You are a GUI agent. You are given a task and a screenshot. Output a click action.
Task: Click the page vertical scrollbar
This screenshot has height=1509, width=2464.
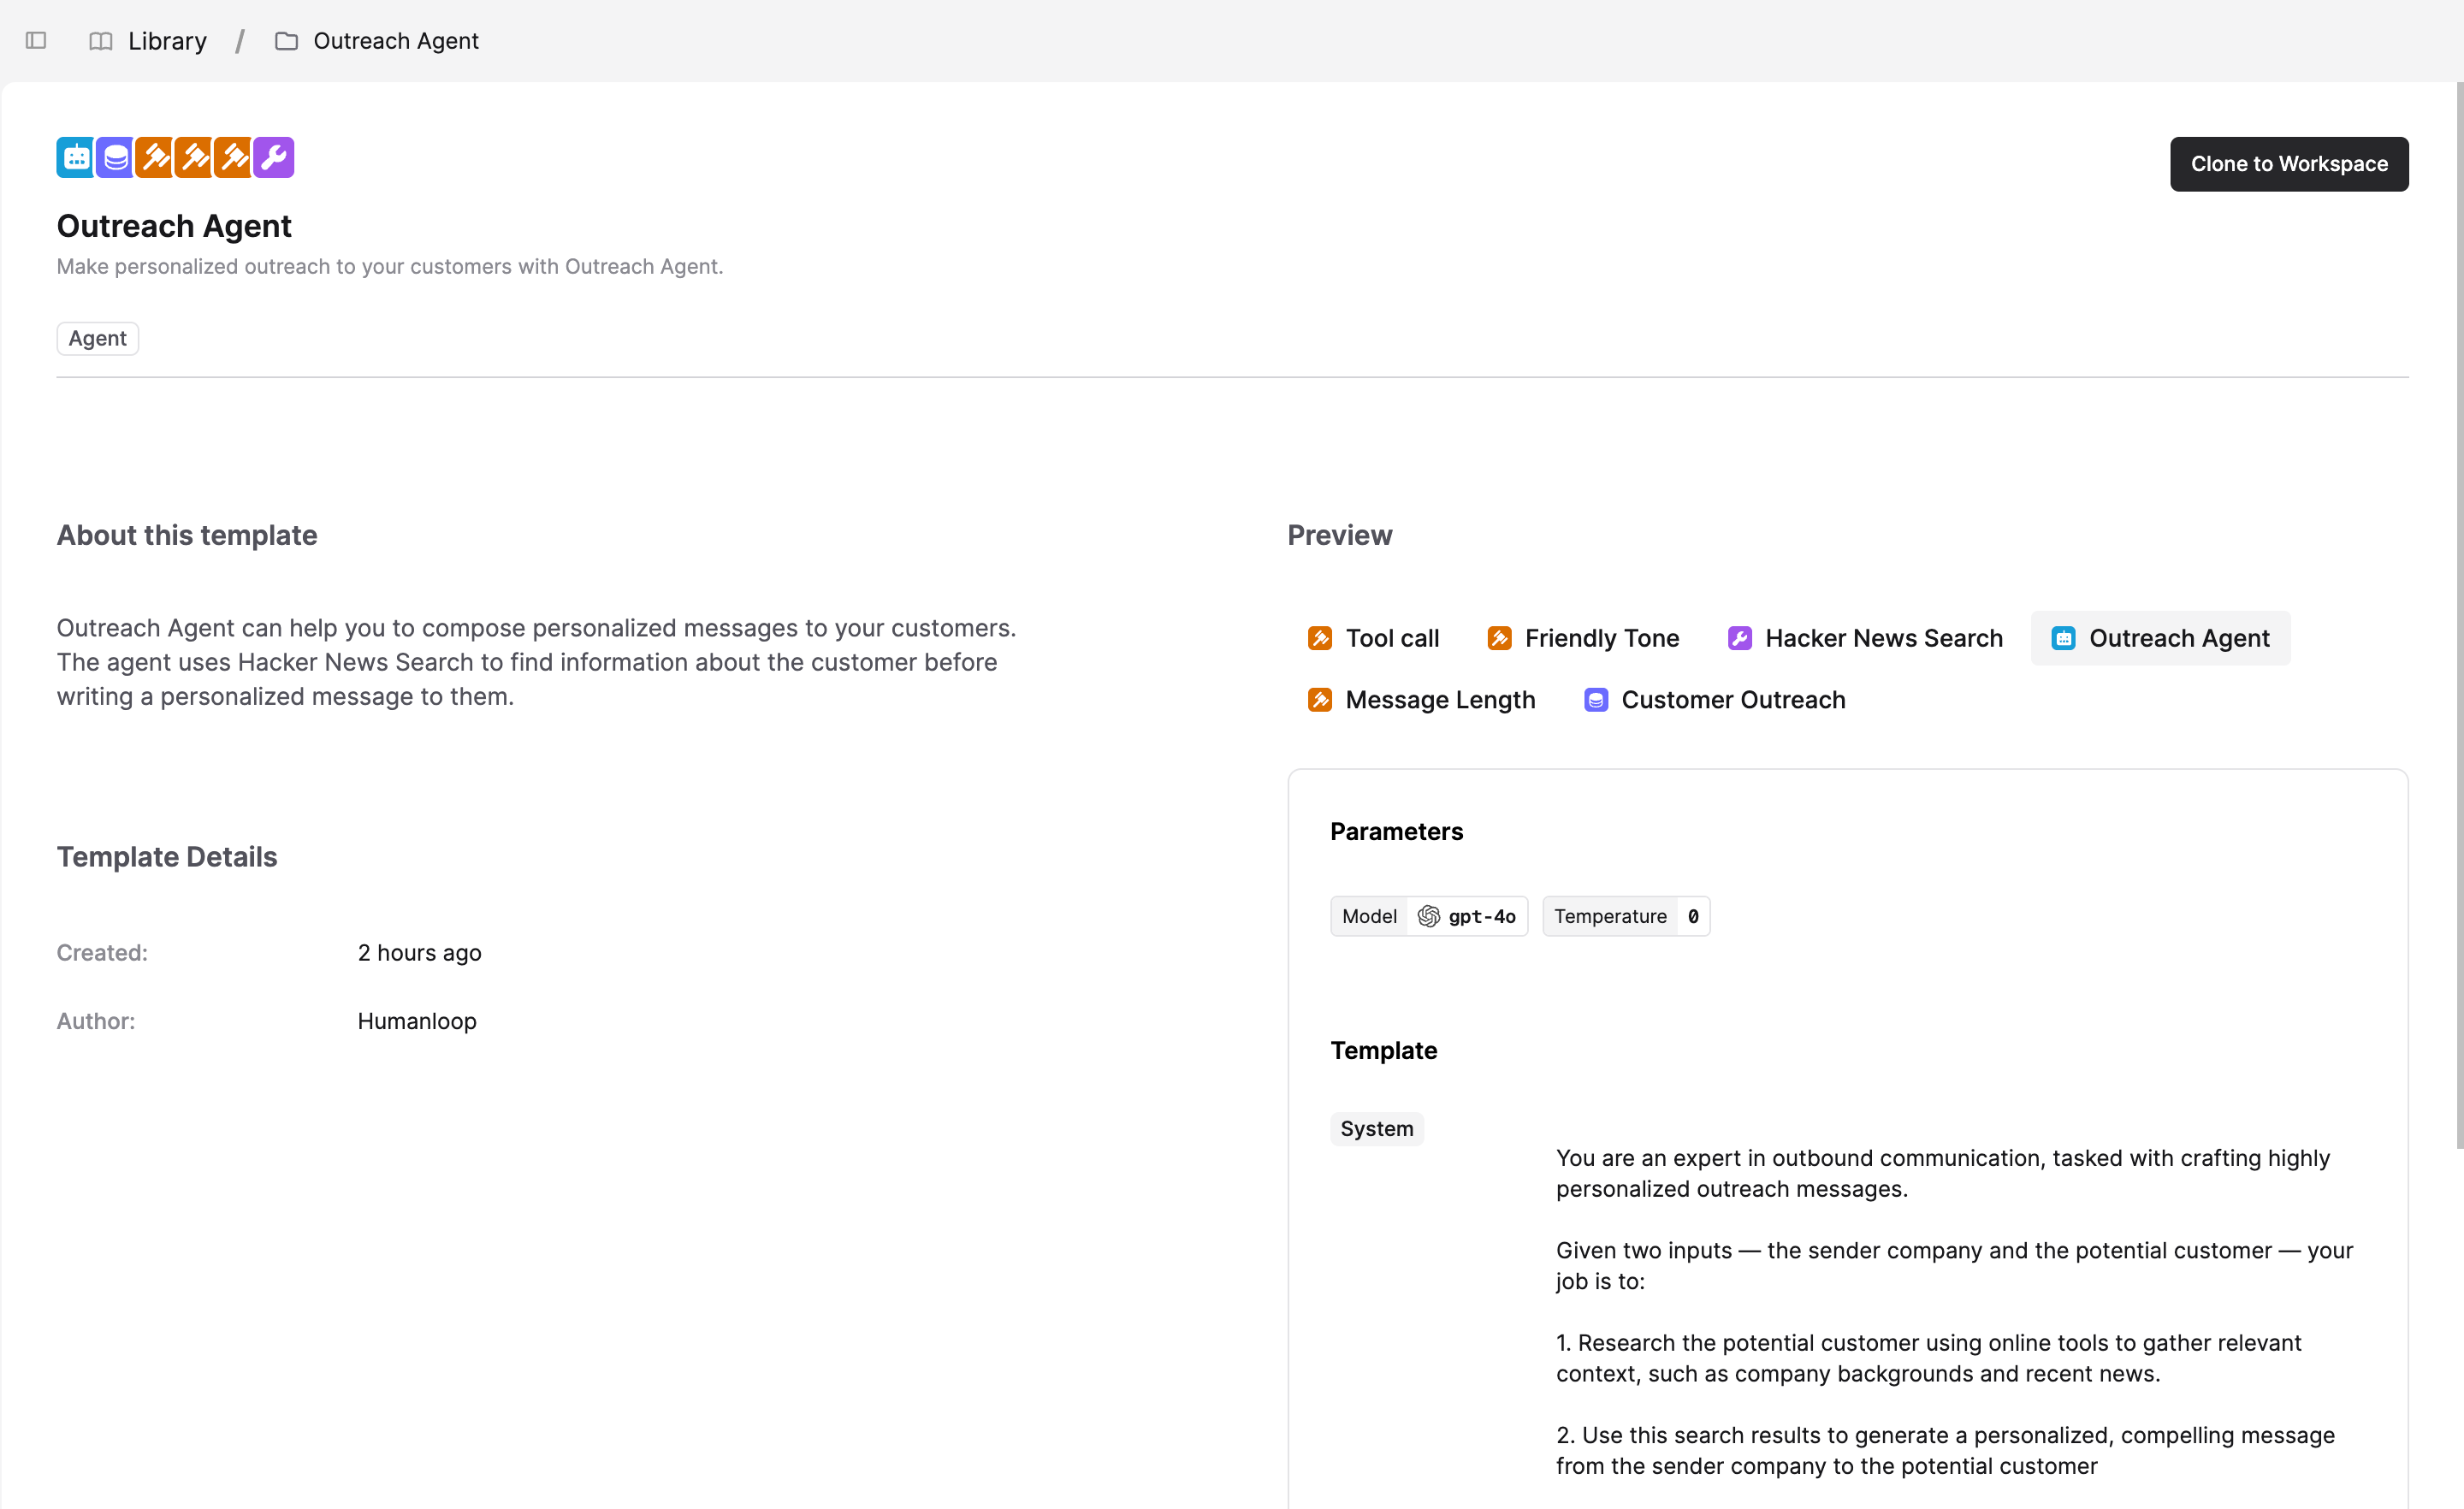click(x=2459, y=615)
